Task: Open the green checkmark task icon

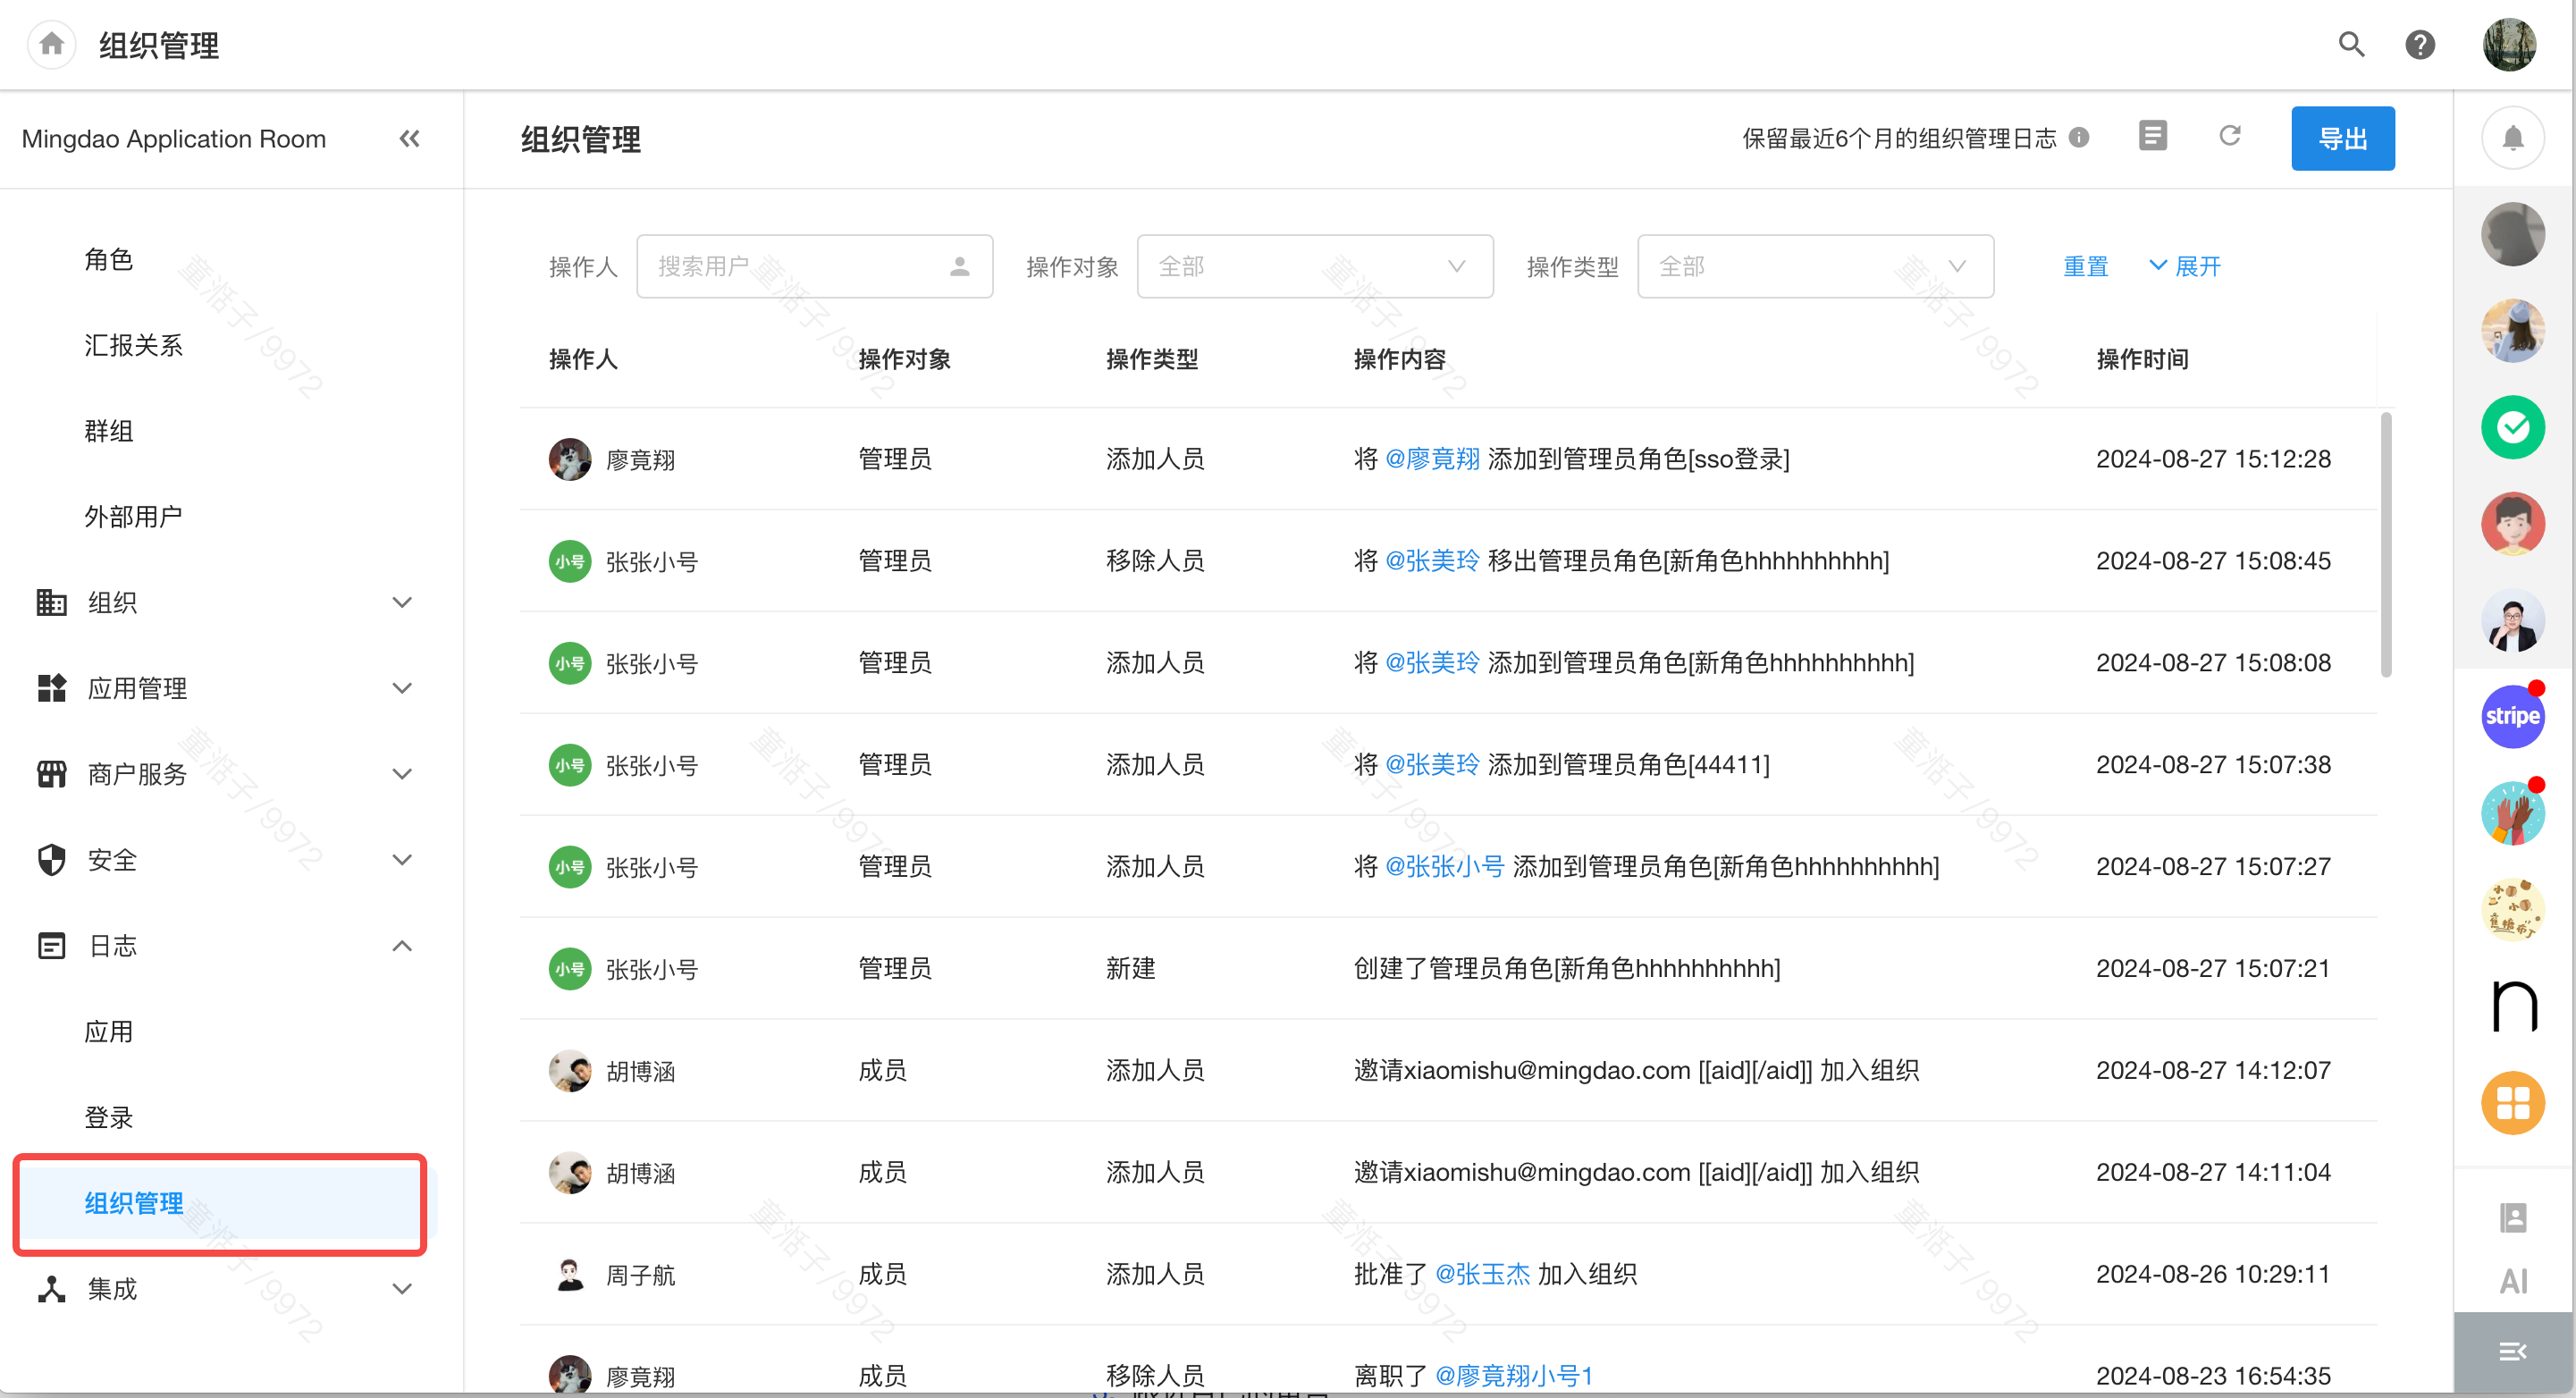Action: (x=2512, y=428)
